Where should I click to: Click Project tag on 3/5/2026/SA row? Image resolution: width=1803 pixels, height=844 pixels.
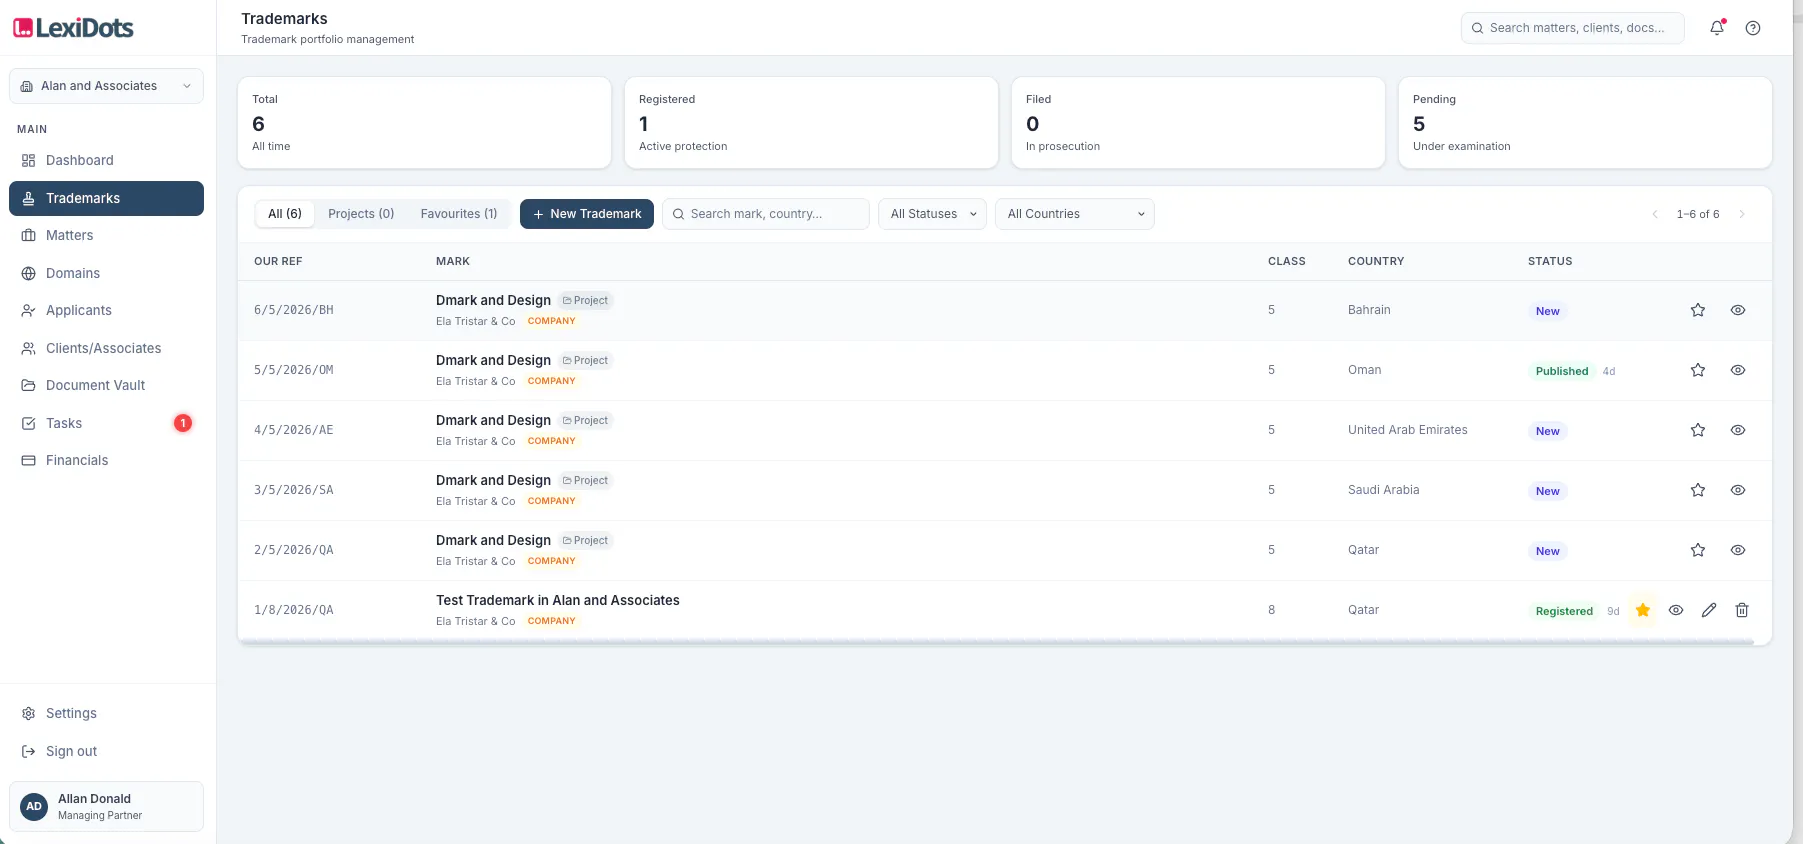(x=585, y=480)
